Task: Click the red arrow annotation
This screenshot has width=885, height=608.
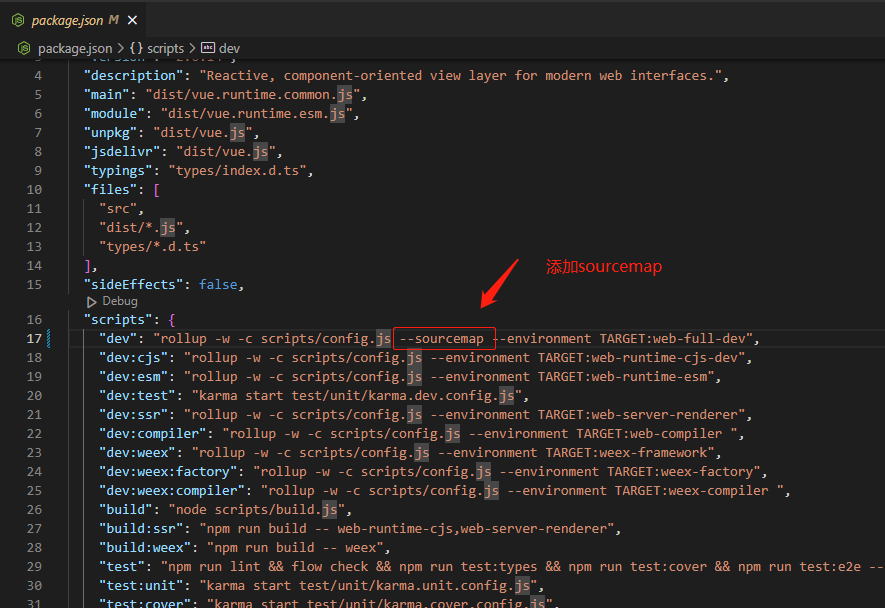Action: point(500,283)
